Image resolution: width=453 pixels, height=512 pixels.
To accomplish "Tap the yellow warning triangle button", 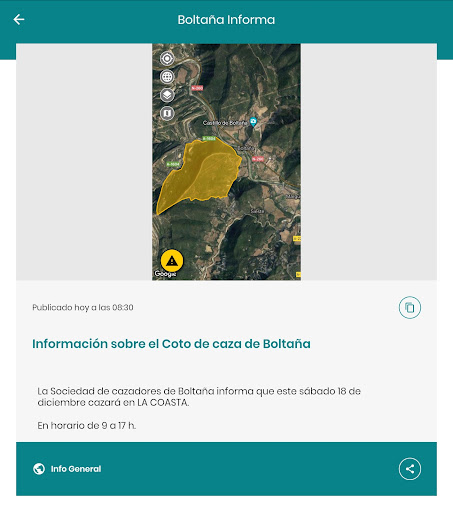I will click(172, 261).
